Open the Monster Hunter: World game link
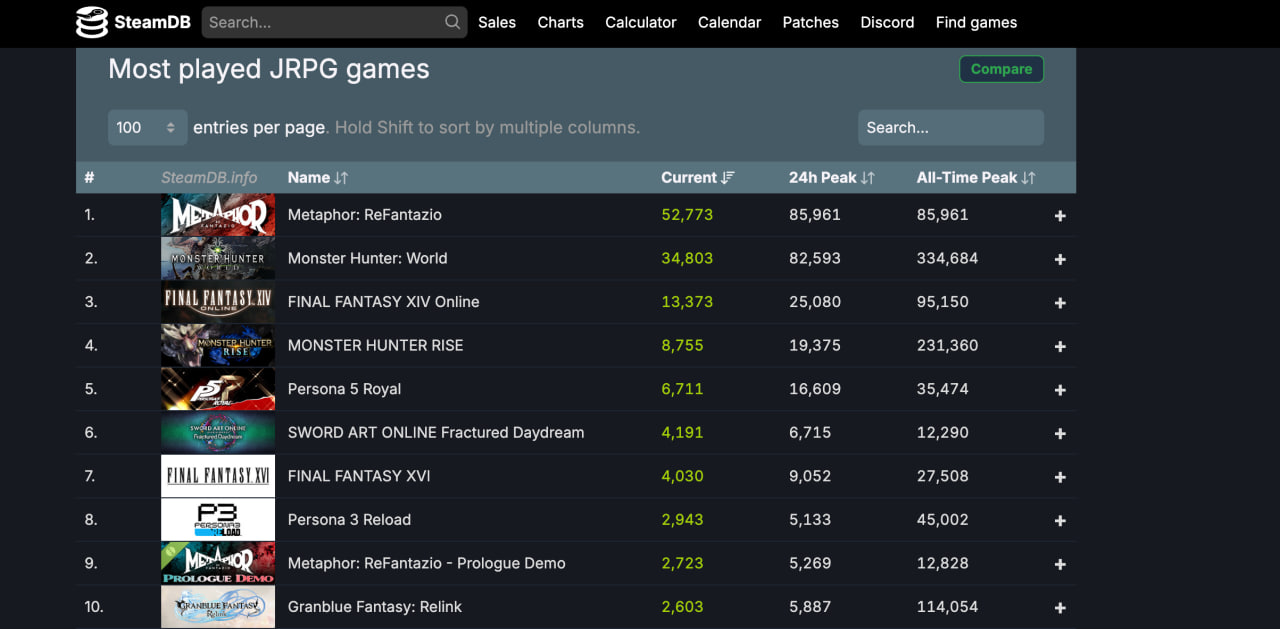Image resolution: width=1280 pixels, height=629 pixels. point(367,258)
